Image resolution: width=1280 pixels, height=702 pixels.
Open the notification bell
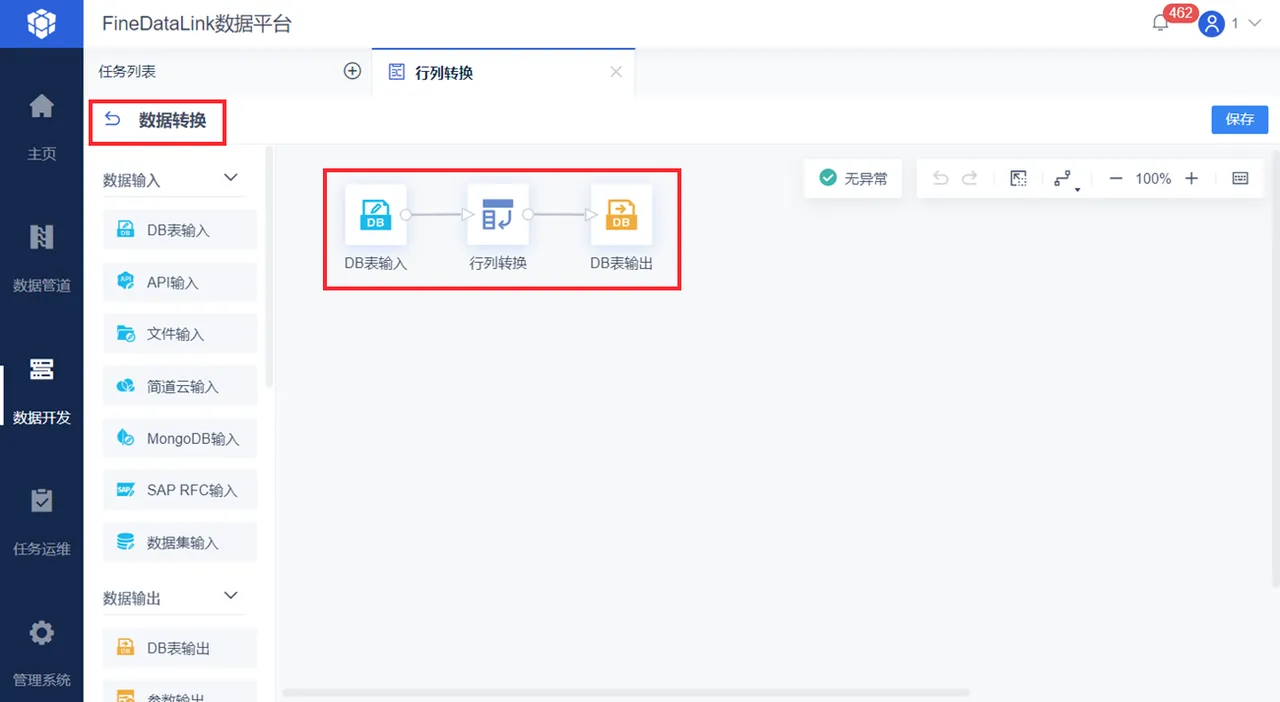point(1160,23)
